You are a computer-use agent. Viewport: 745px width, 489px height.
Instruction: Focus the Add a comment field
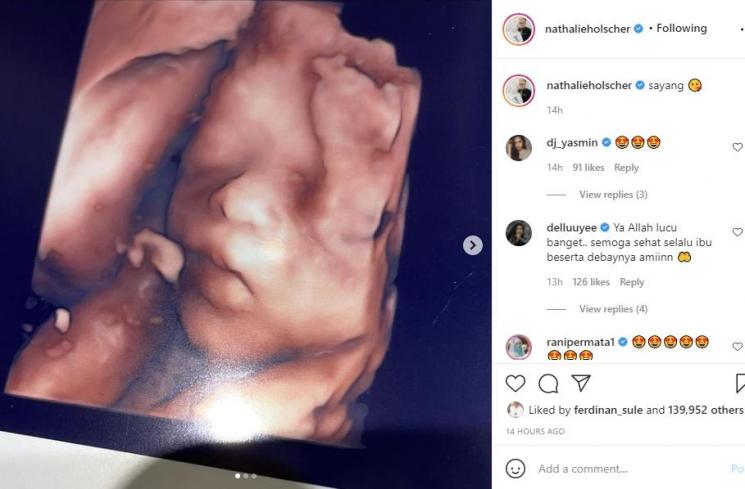[627, 469]
